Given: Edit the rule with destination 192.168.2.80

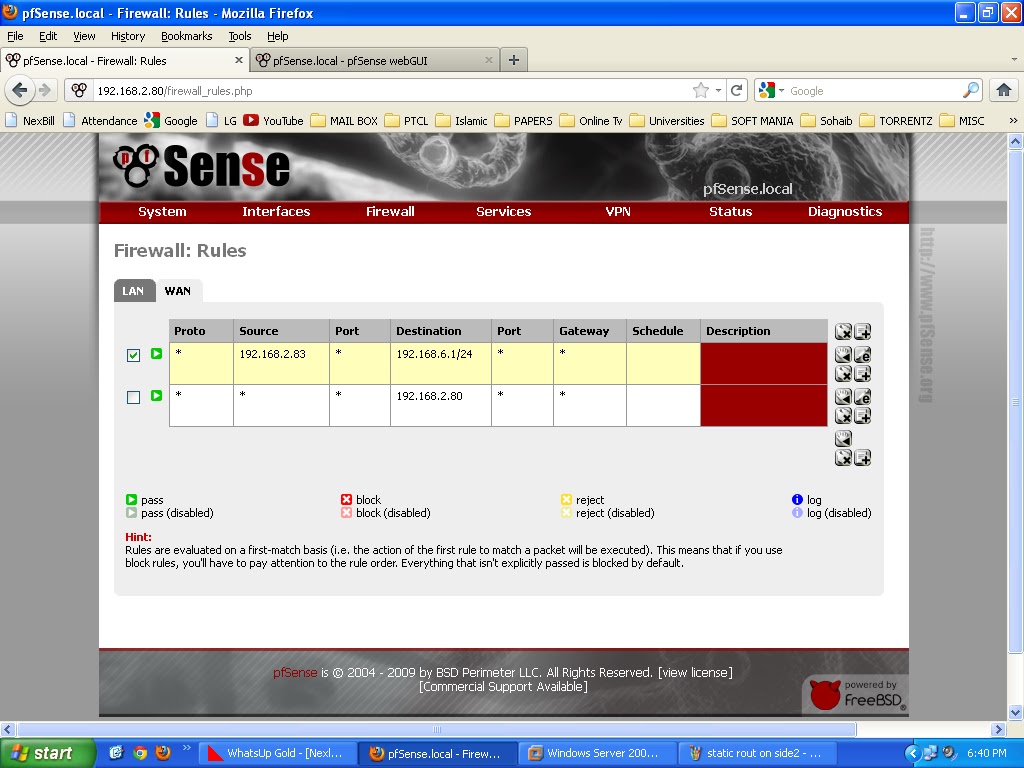Looking at the screenshot, I should tap(862, 396).
